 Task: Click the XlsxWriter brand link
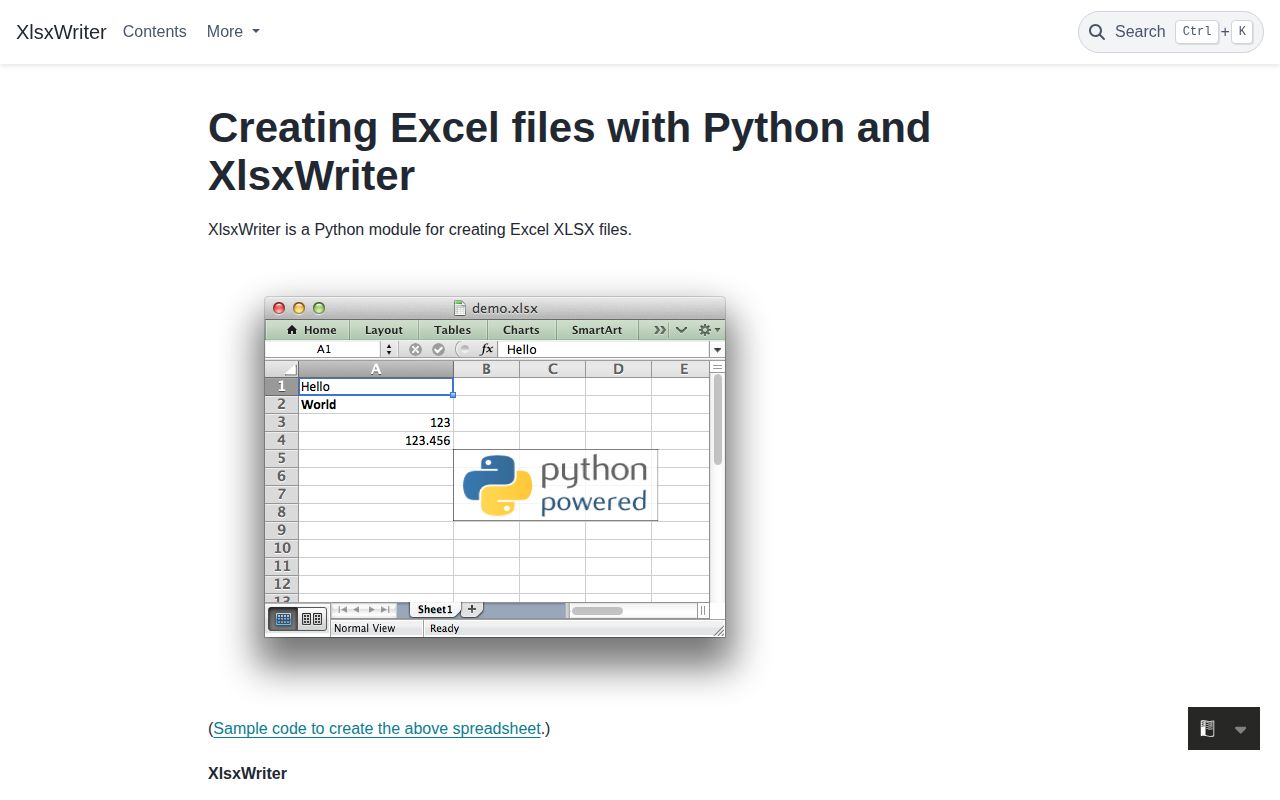pyautogui.click(x=61, y=32)
